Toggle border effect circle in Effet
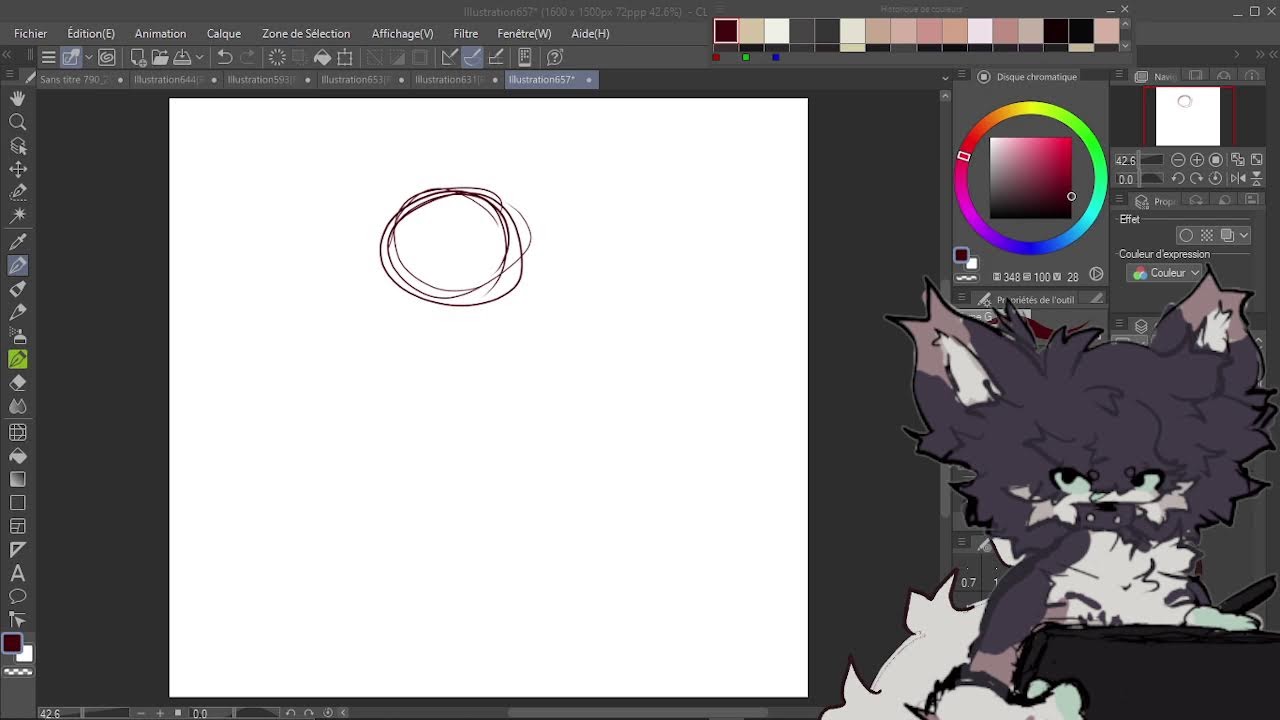This screenshot has height=720, width=1280. (x=1186, y=236)
